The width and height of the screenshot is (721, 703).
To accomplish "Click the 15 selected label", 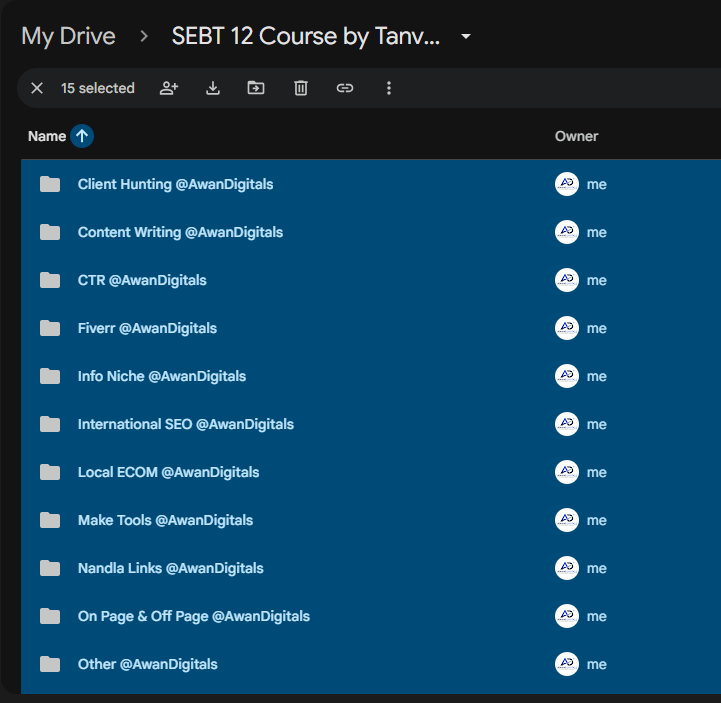I will click(x=97, y=88).
